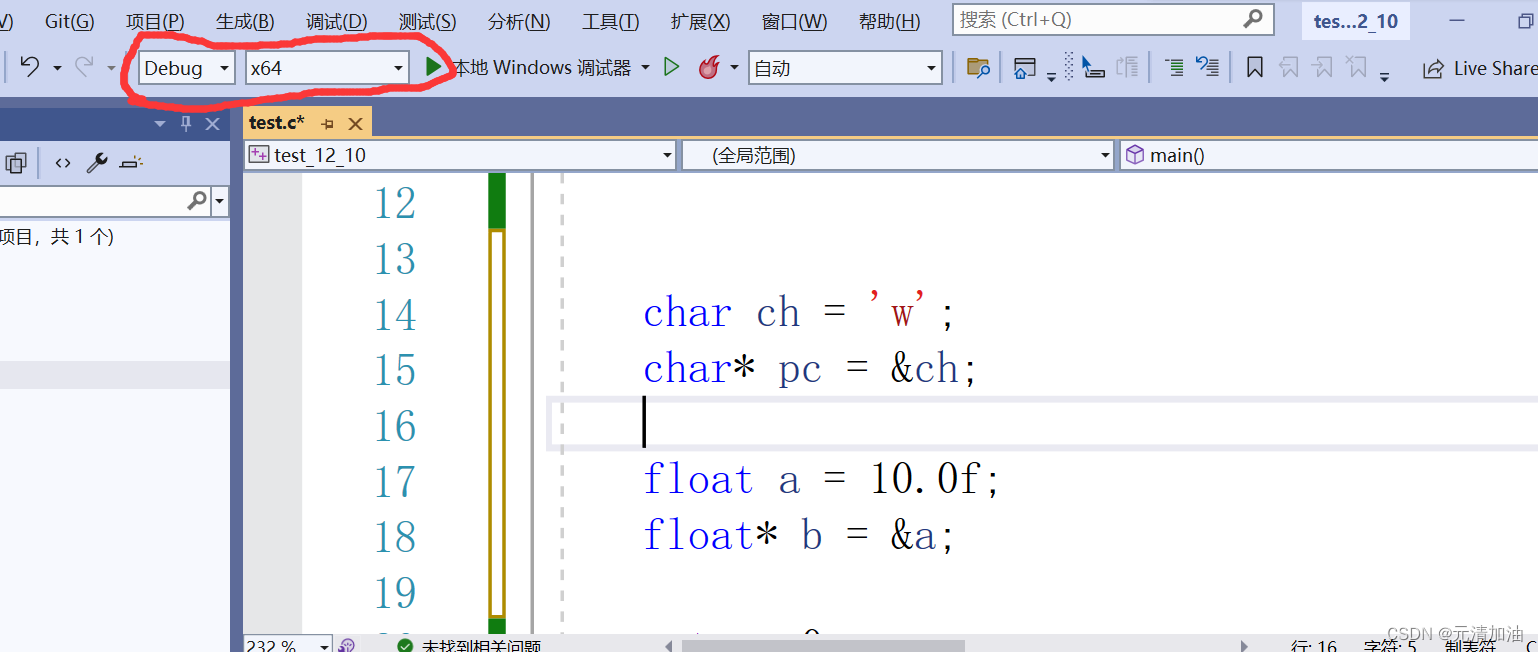Image resolution: width=1538 pixels, height=652 pixels.
Task: Toggle a bookmark on the current line
Action: (x=1253, y=67)
